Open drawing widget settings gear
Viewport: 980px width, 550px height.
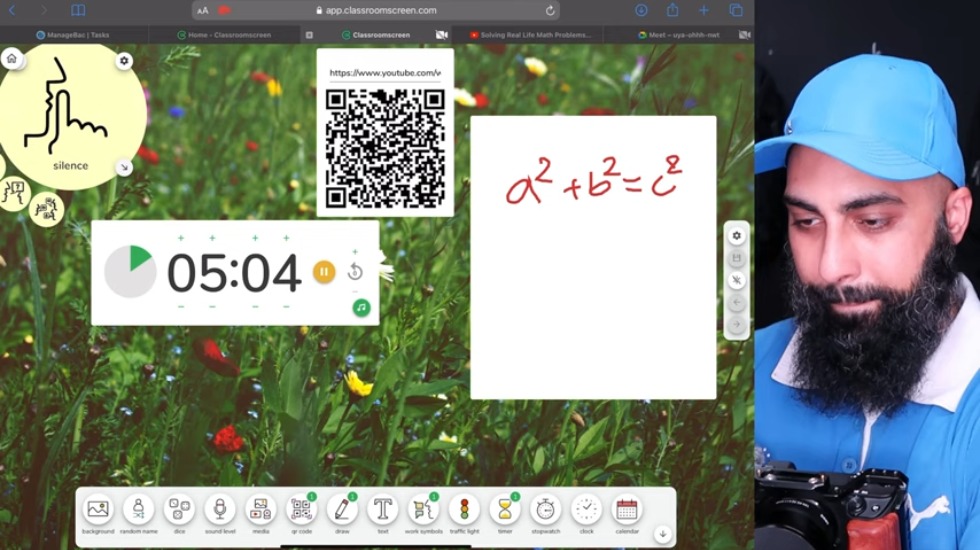(736, 236)
